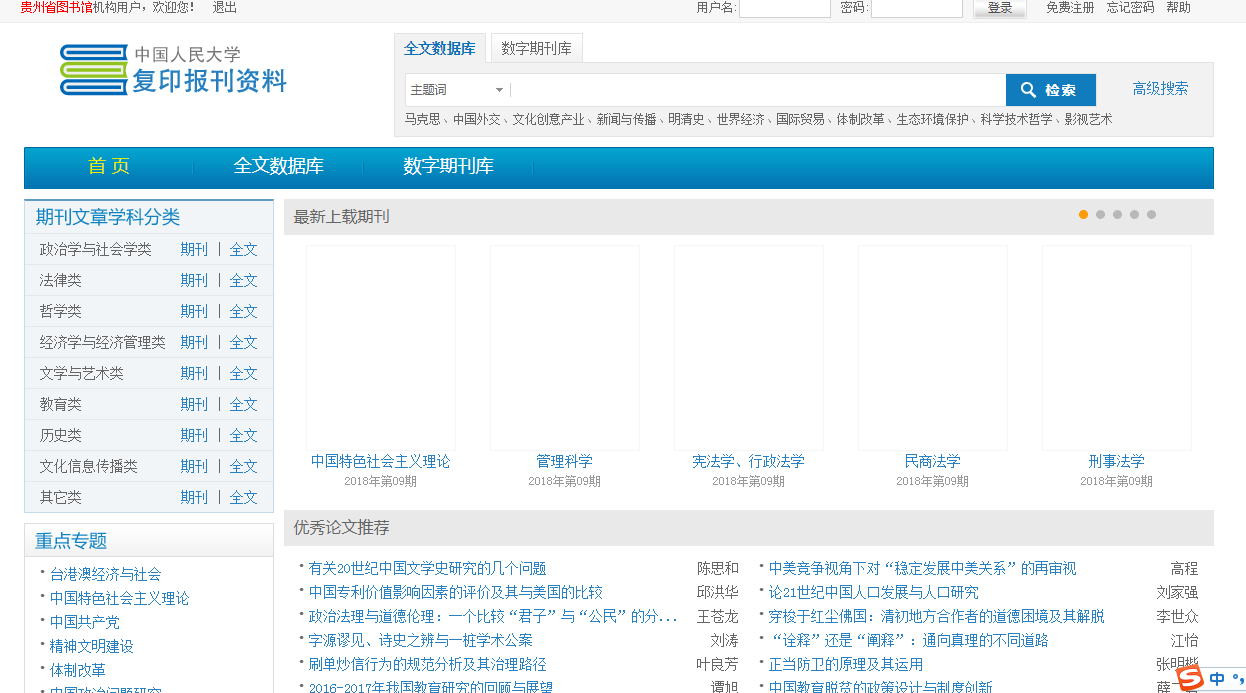Click the magnifier search icon on 检索 button
This screenshot has width=1246, height=693.
(1029, 89)
